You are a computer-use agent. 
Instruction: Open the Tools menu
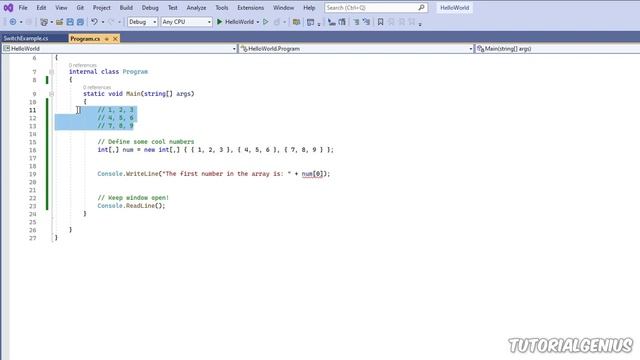coord(222,8)
